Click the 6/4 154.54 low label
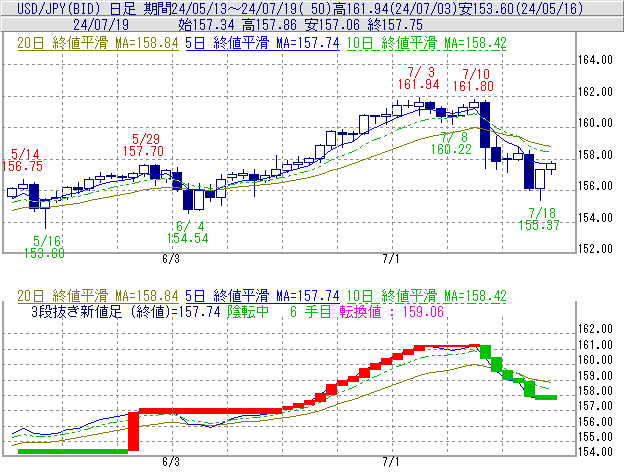The height and width of the screenshot is (475, 624). point(187,232)
